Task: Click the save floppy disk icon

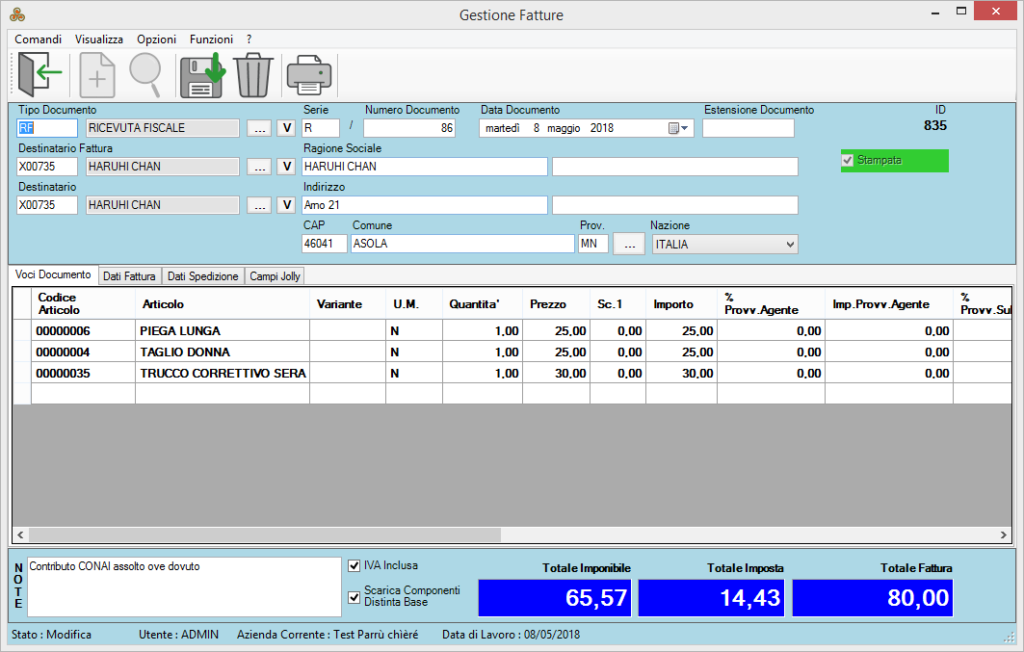Action: coord(201,74)
